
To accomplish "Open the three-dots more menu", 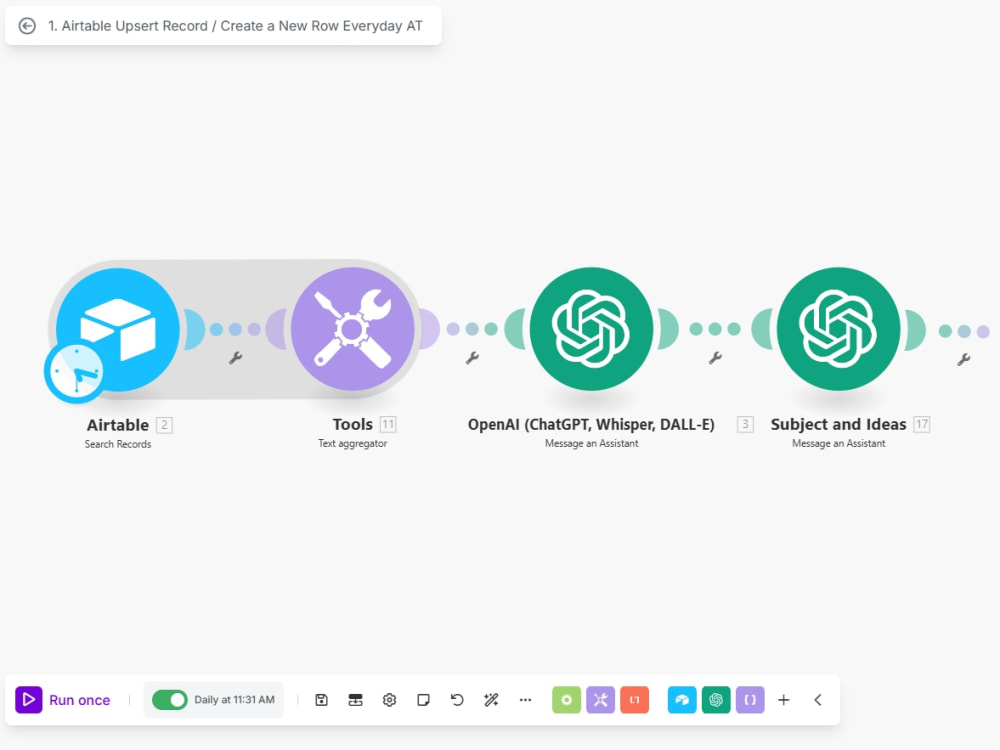I will tap(525, 700).
